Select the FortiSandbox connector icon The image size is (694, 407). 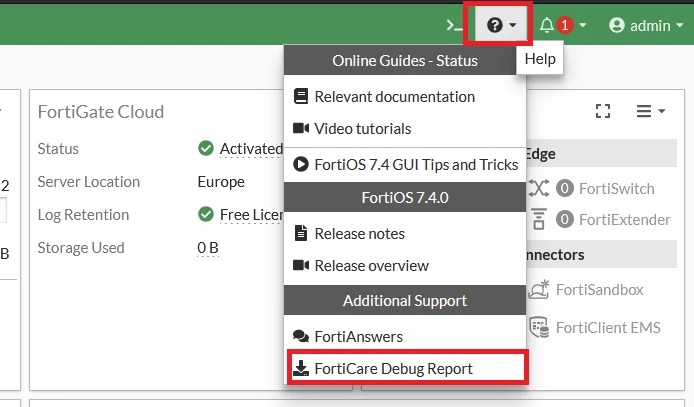(x=539, y=289)
